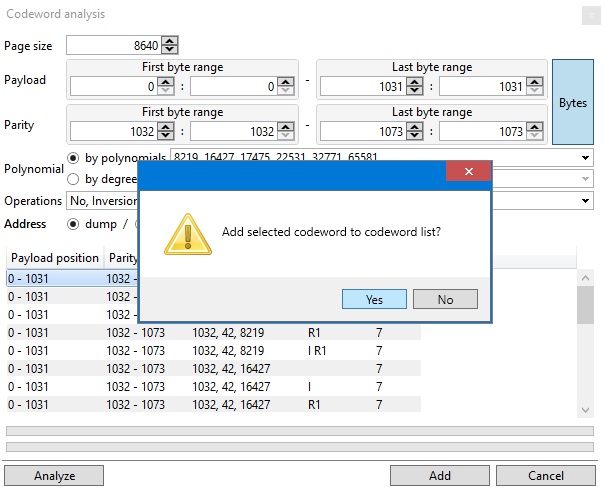Increase Page size with up arrow

(x=170, y=41)
